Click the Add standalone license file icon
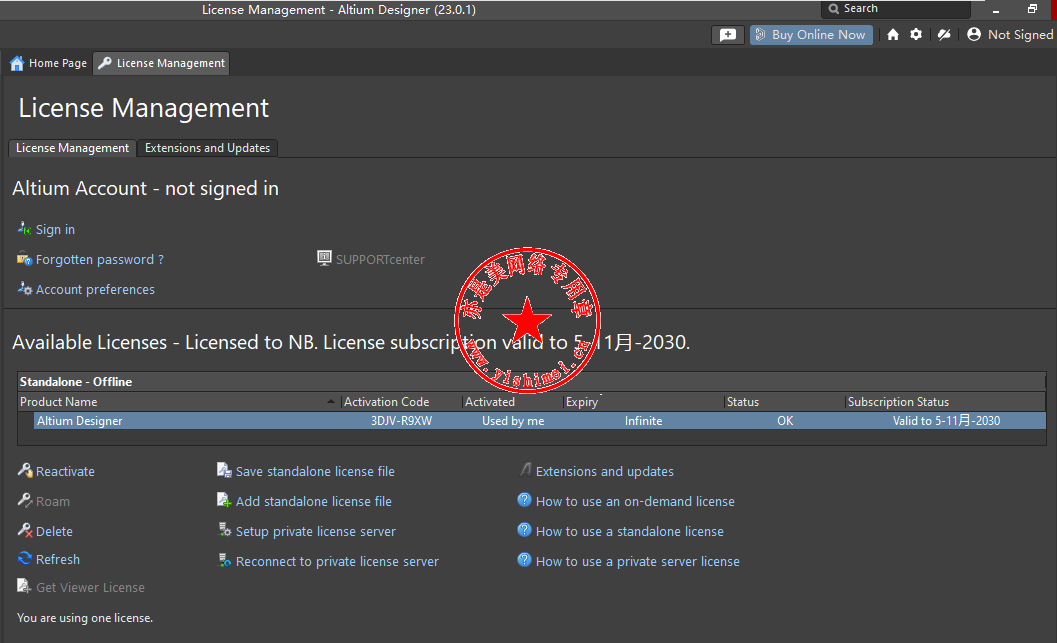The image size is (1057, 643). tap(224, 500)
